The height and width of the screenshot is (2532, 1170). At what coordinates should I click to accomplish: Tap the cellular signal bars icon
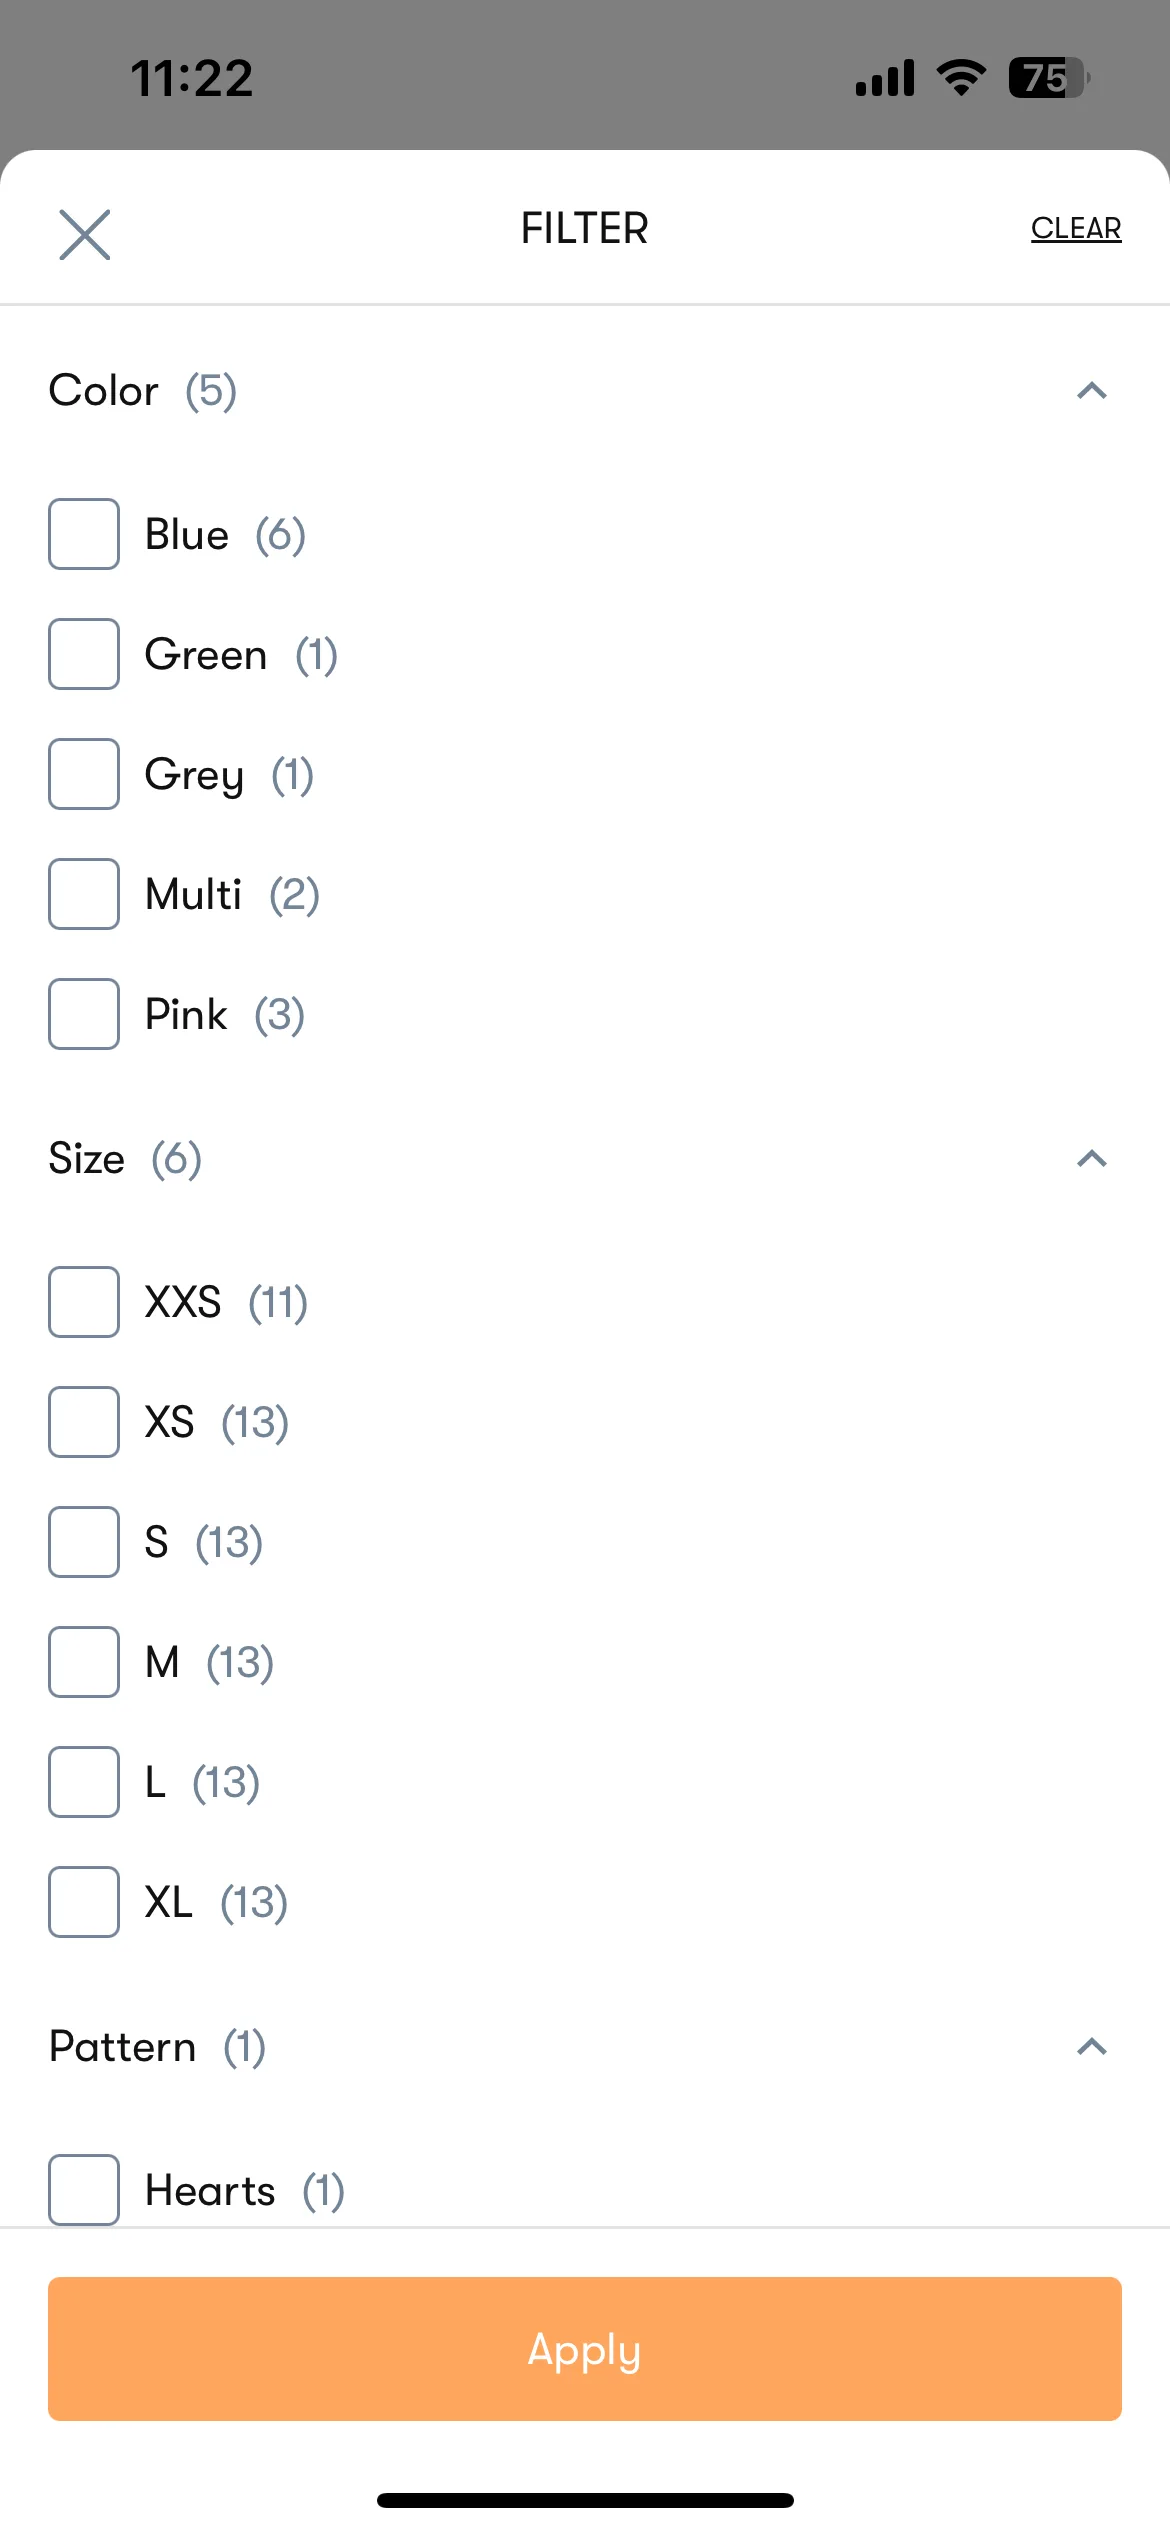[x=885, y=78]
